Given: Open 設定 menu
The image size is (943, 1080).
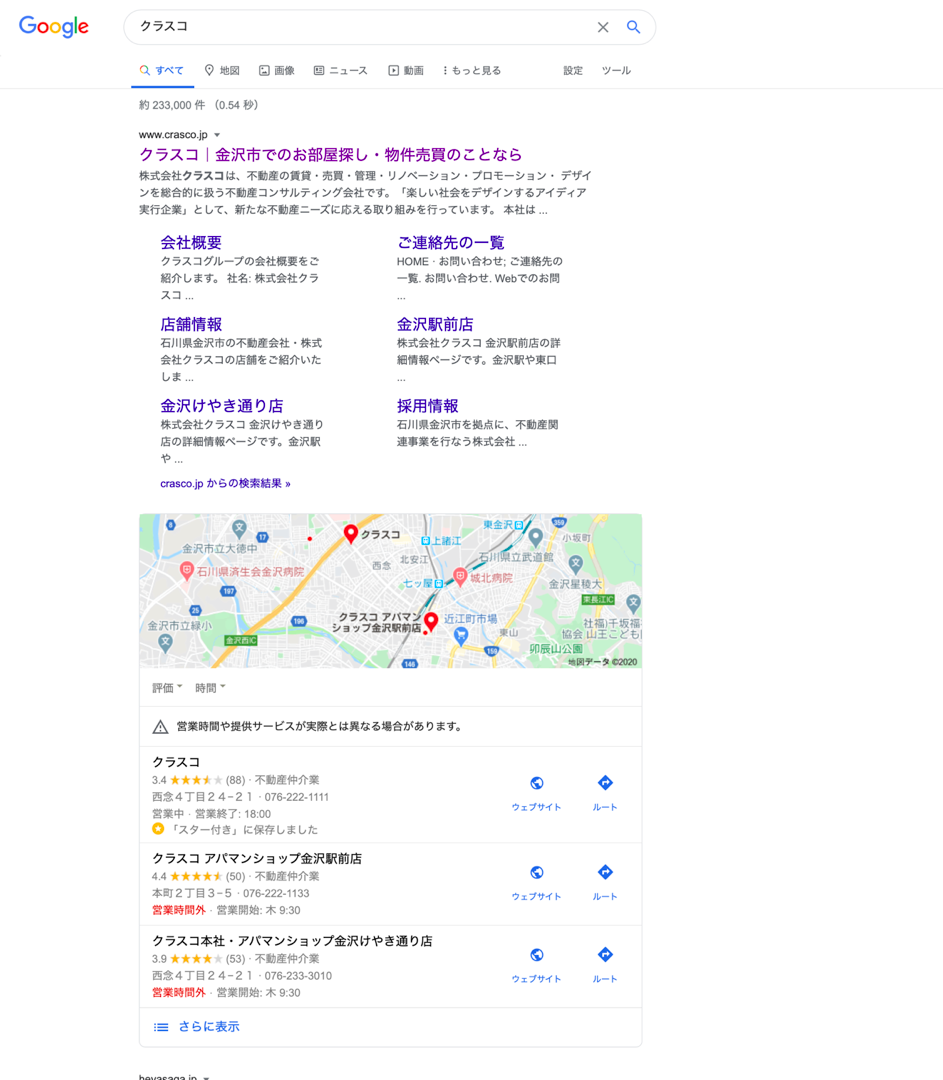Looking at the screenshot, I should [x=572, y=70].
